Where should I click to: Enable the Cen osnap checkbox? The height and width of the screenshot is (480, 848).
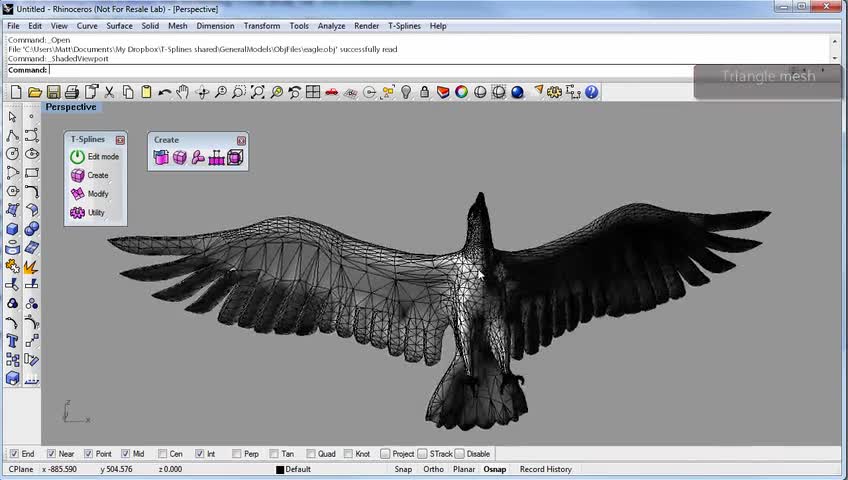pos(161,454)
